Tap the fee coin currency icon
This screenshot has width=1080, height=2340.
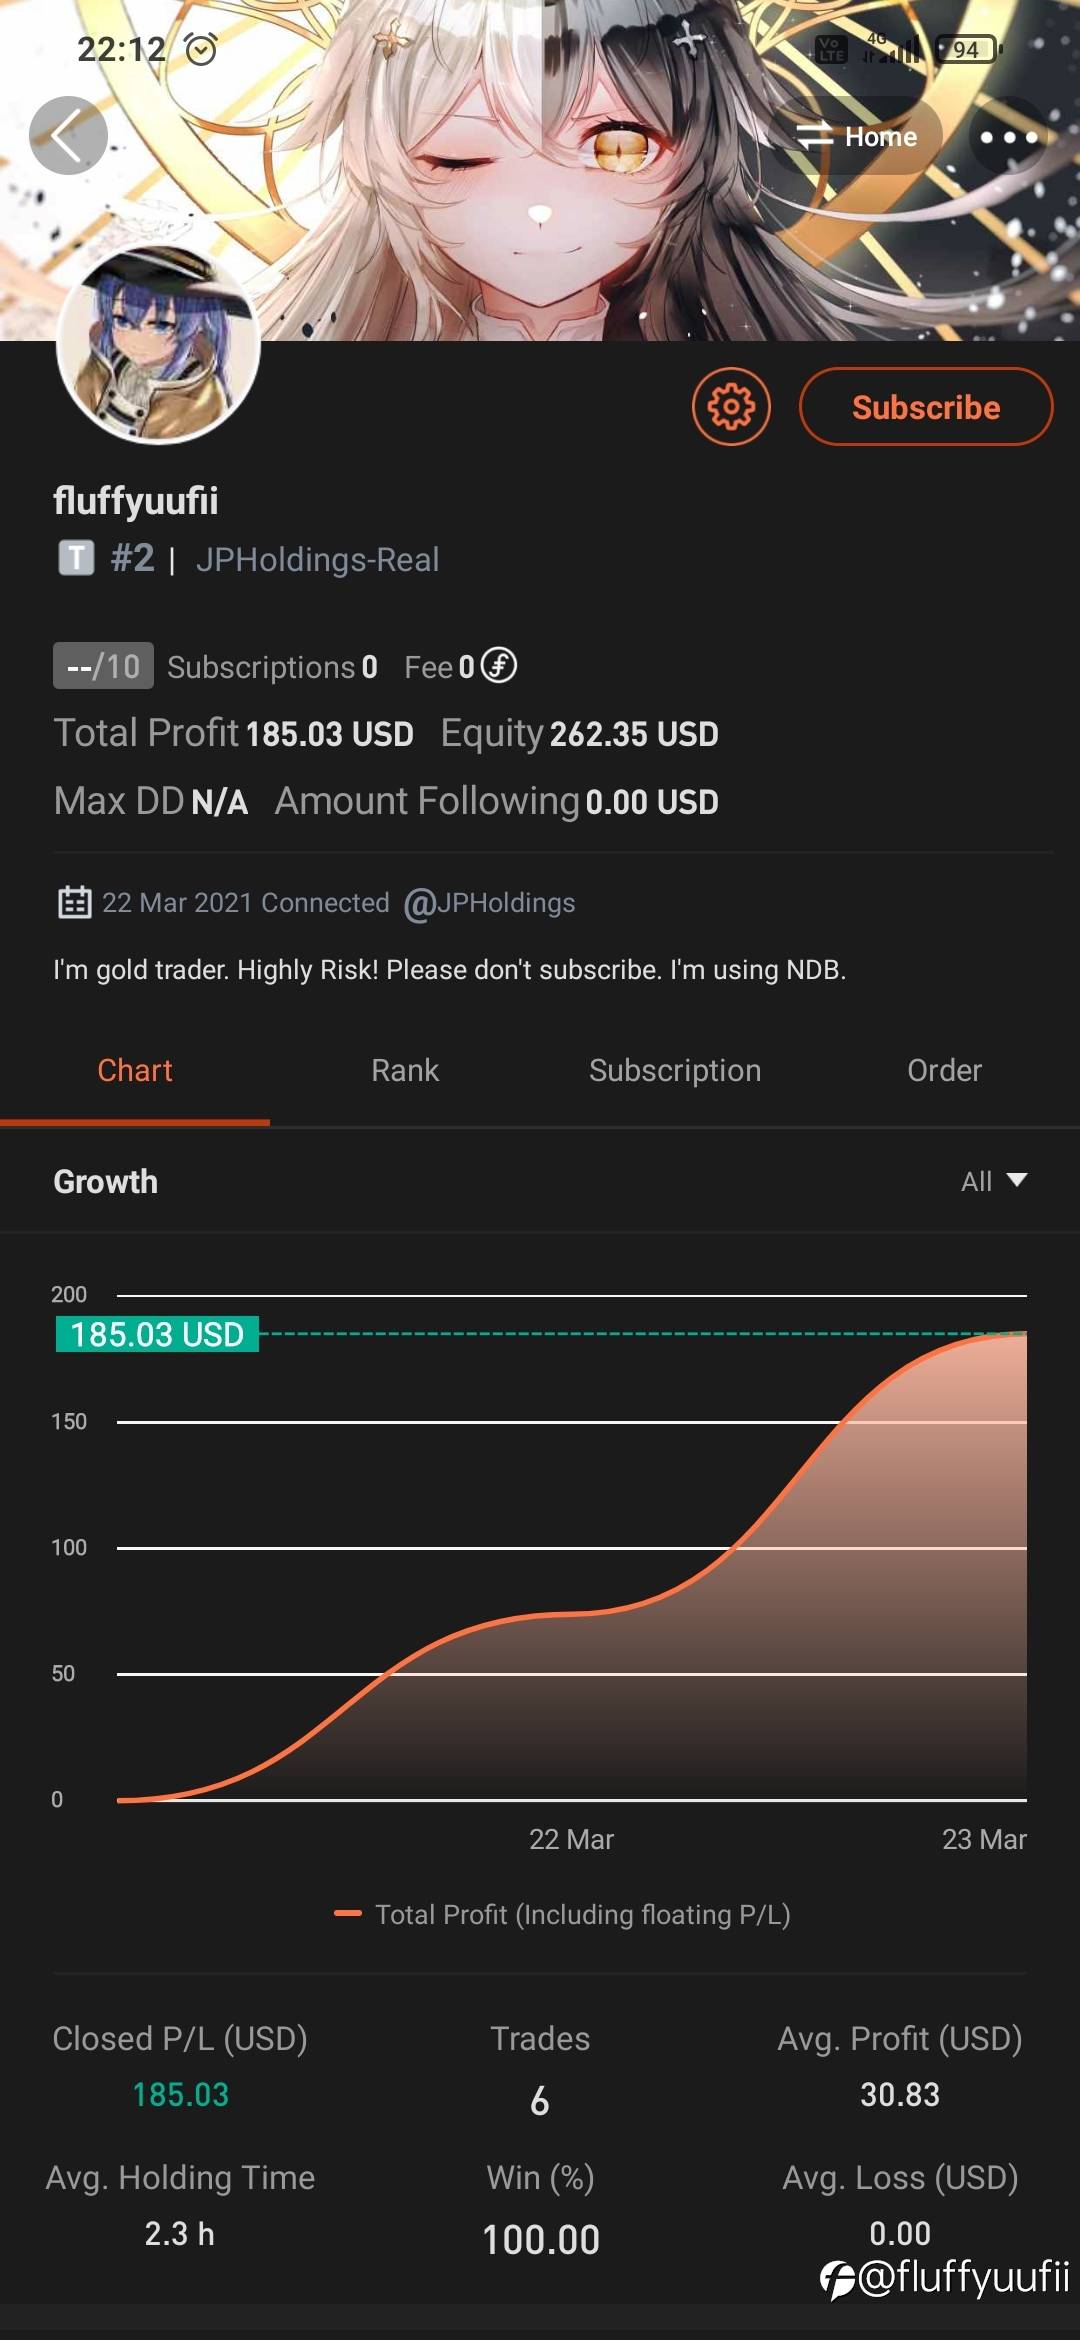tap(499, 665)
